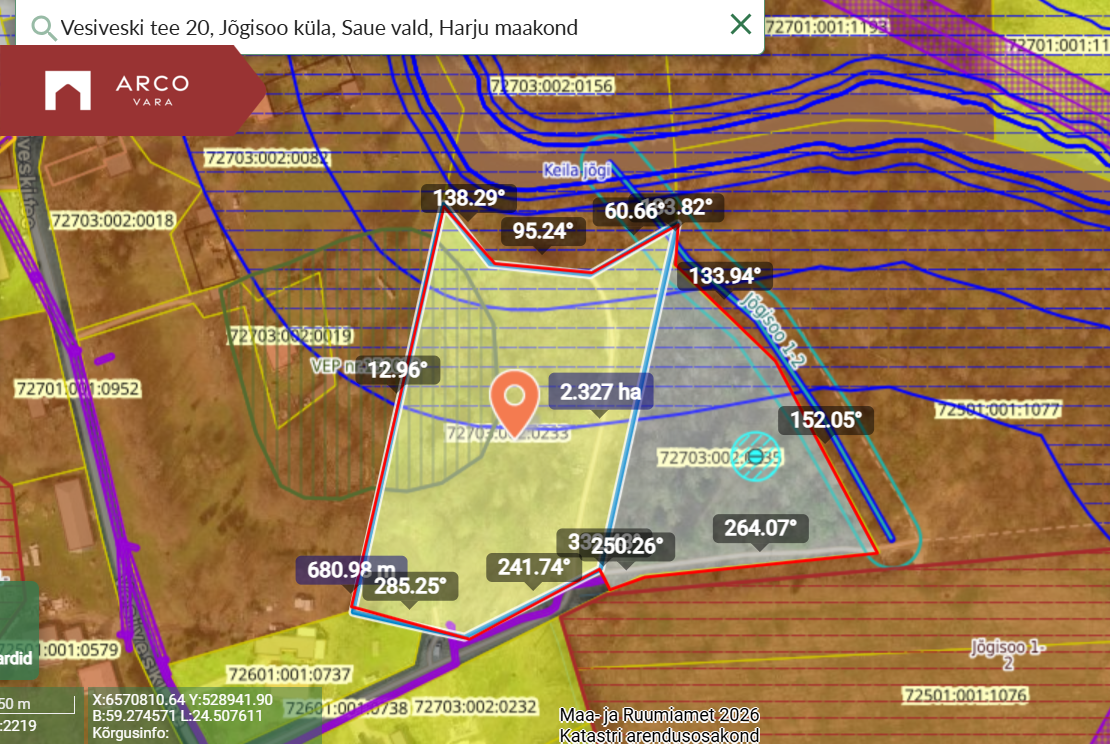Click the 241.74° angle label
1110x744 pixels.
pos(534,567)
